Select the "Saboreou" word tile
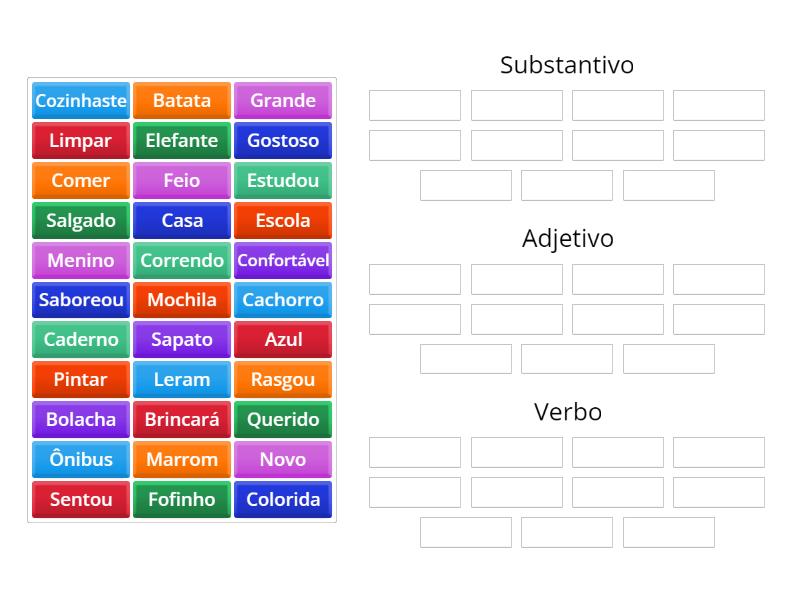Image resolution: width=800 pixels, height=600 pixels. point(80,300)
